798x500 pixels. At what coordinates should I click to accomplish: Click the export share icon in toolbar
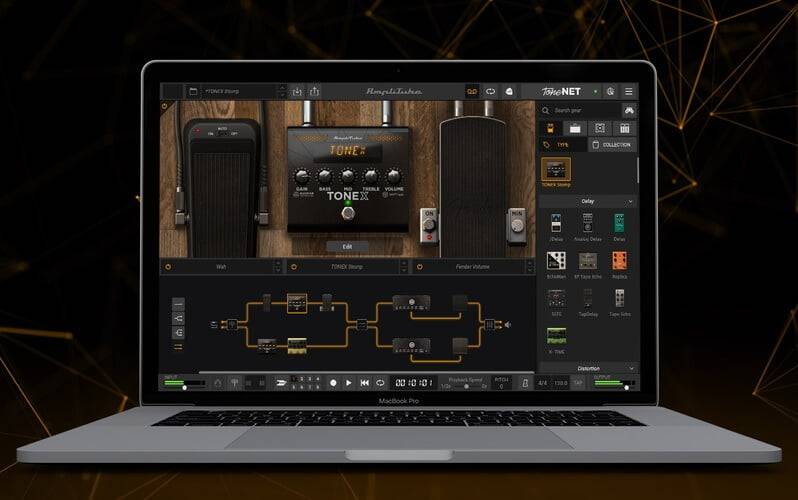click(x=315, y=91)
